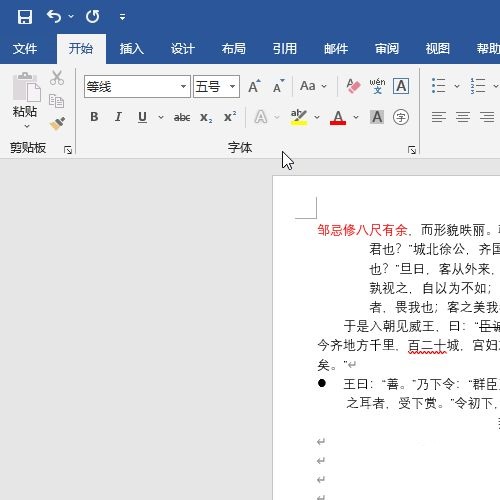Go to the 引用 tab
The height and width of the screenshot is (500, 500).
(x=285, y=49)
